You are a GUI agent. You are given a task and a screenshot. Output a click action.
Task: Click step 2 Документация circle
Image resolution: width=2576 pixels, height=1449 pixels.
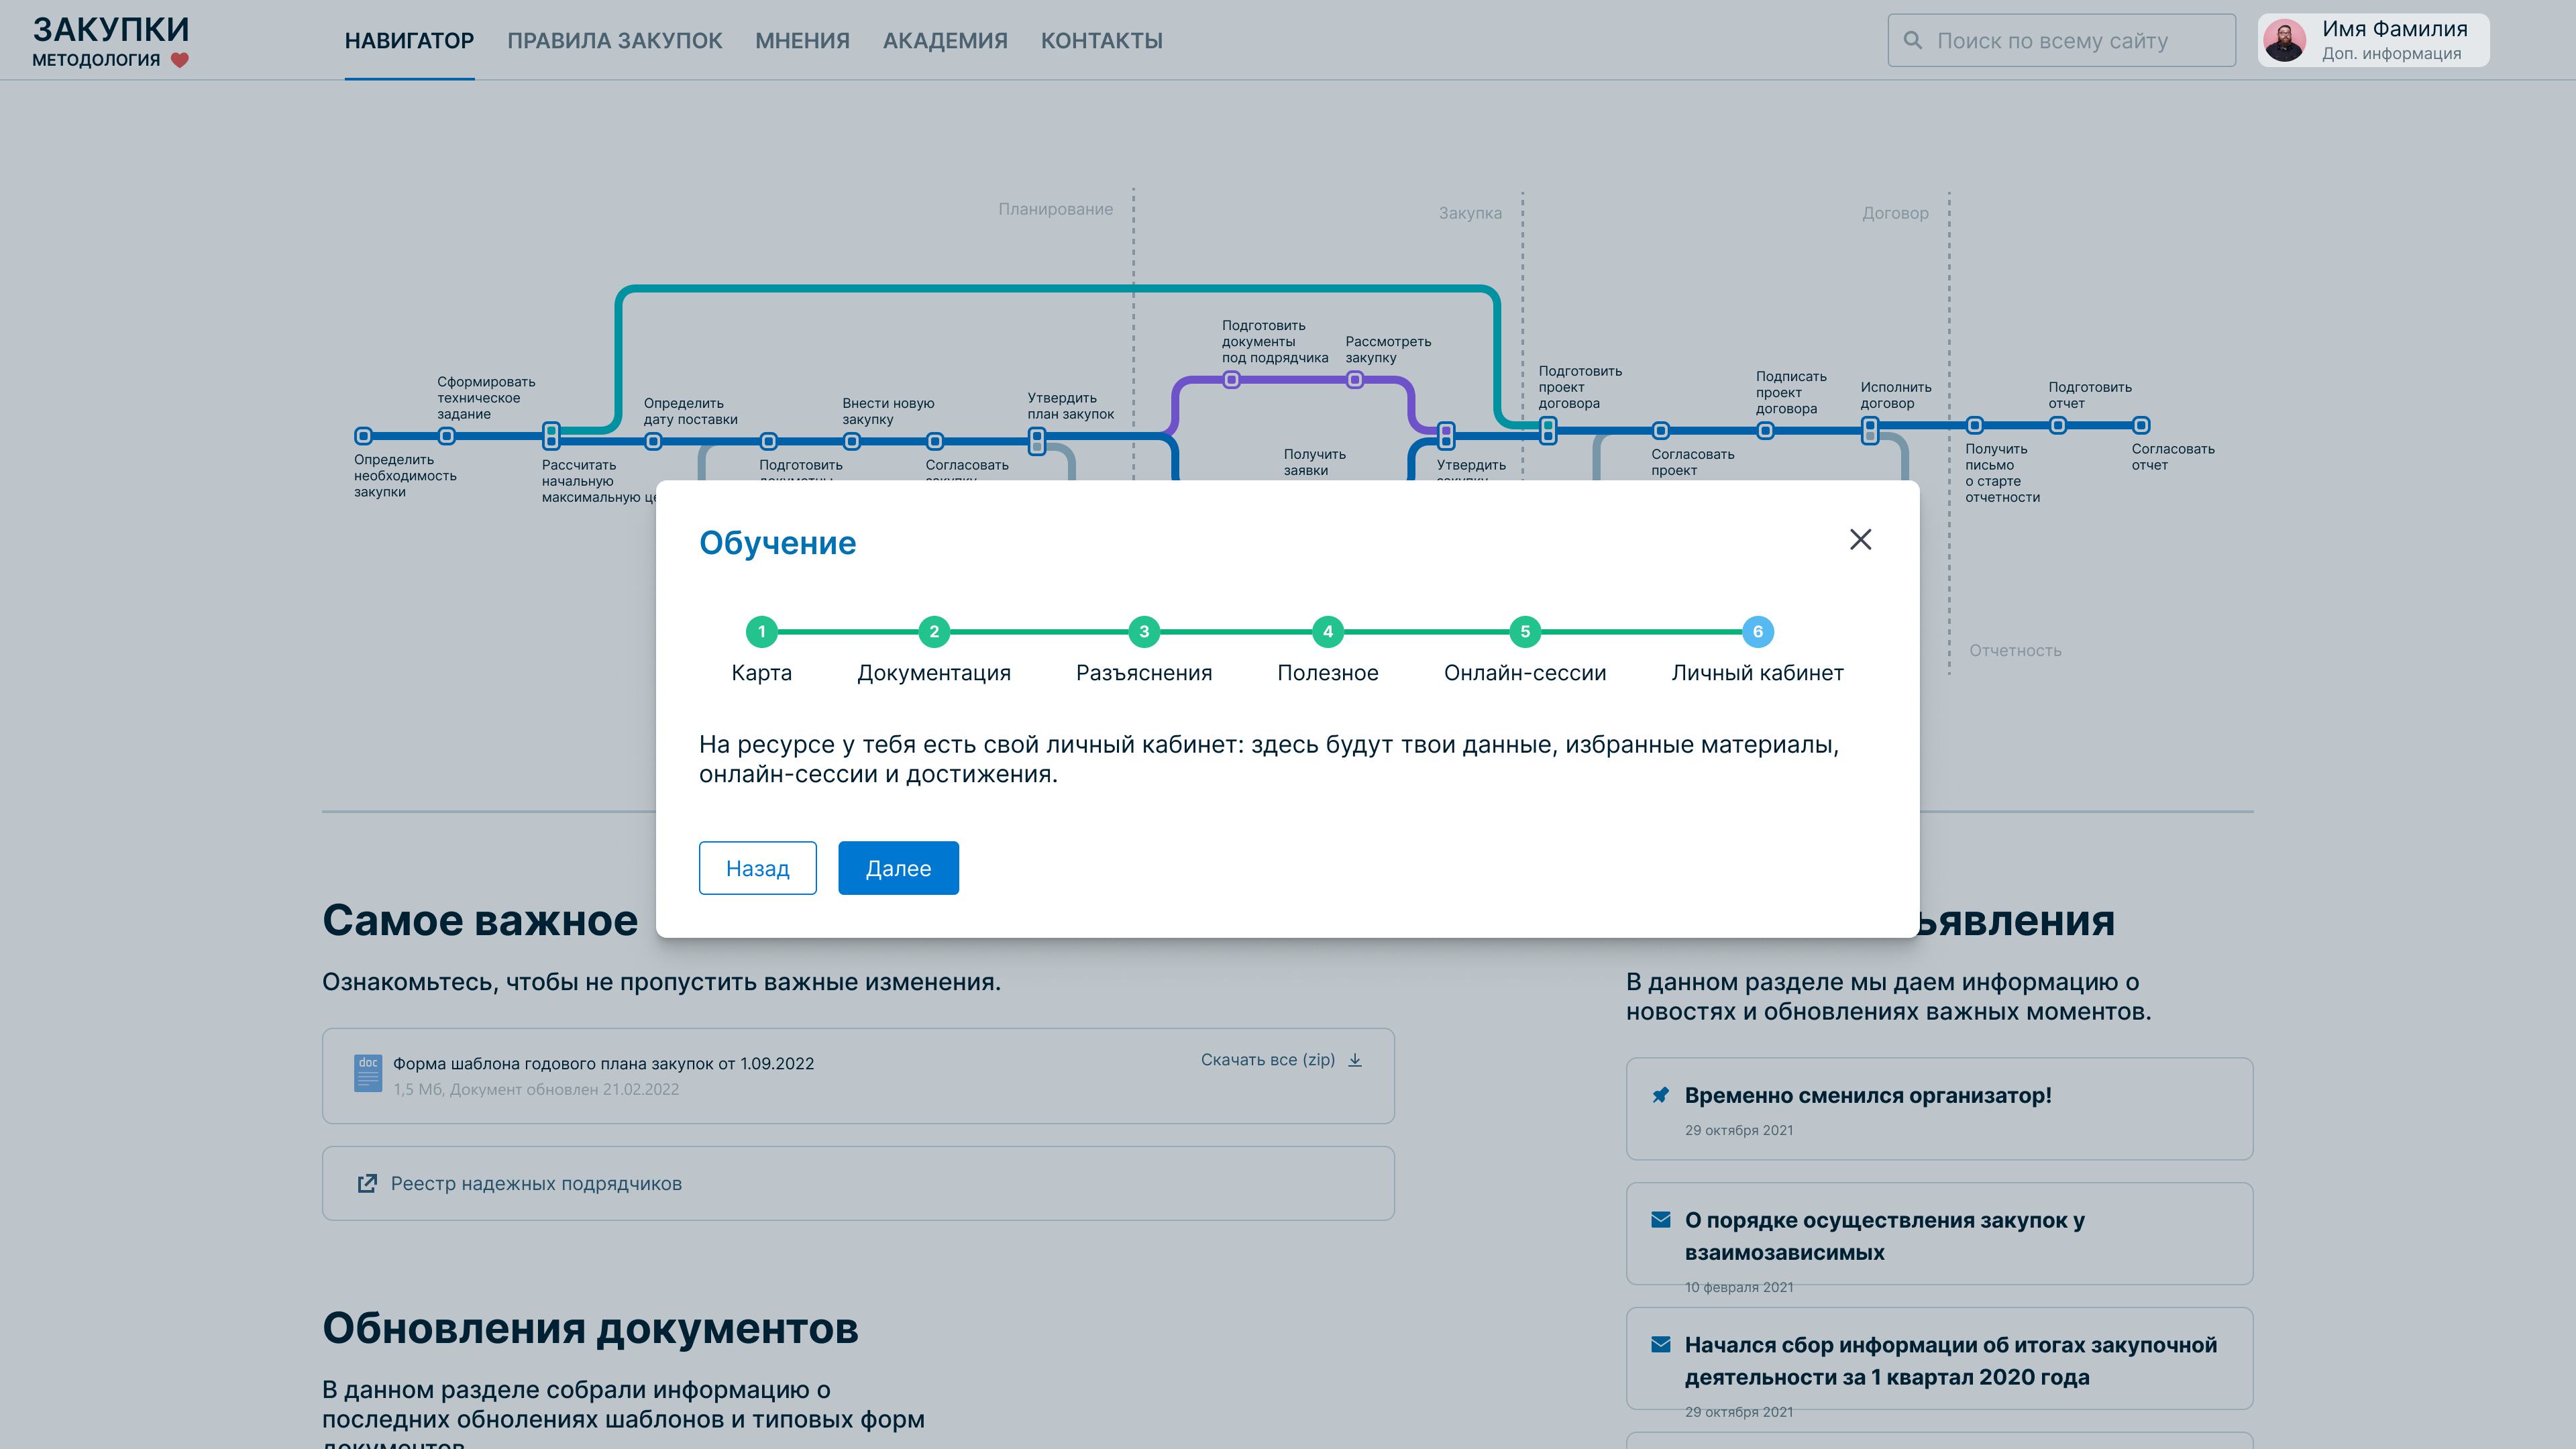(933, 631)
